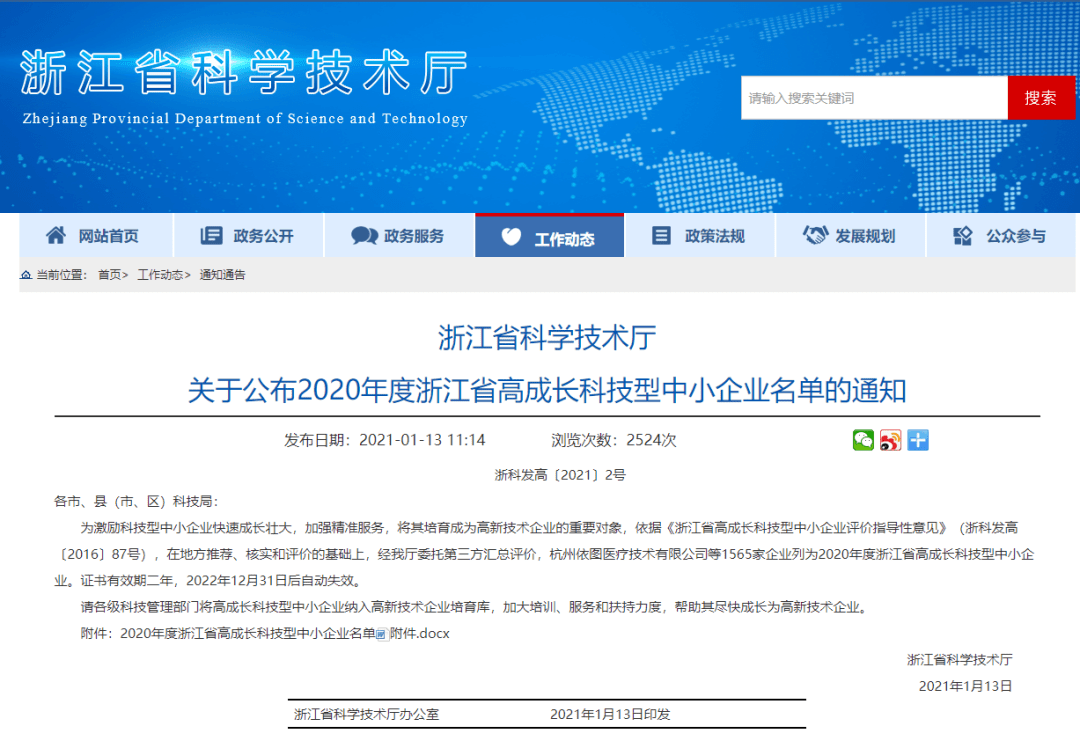
Task: Select the heart icon in 工作动态 tab
Action: pyautogui.click(x=512, y=238)
